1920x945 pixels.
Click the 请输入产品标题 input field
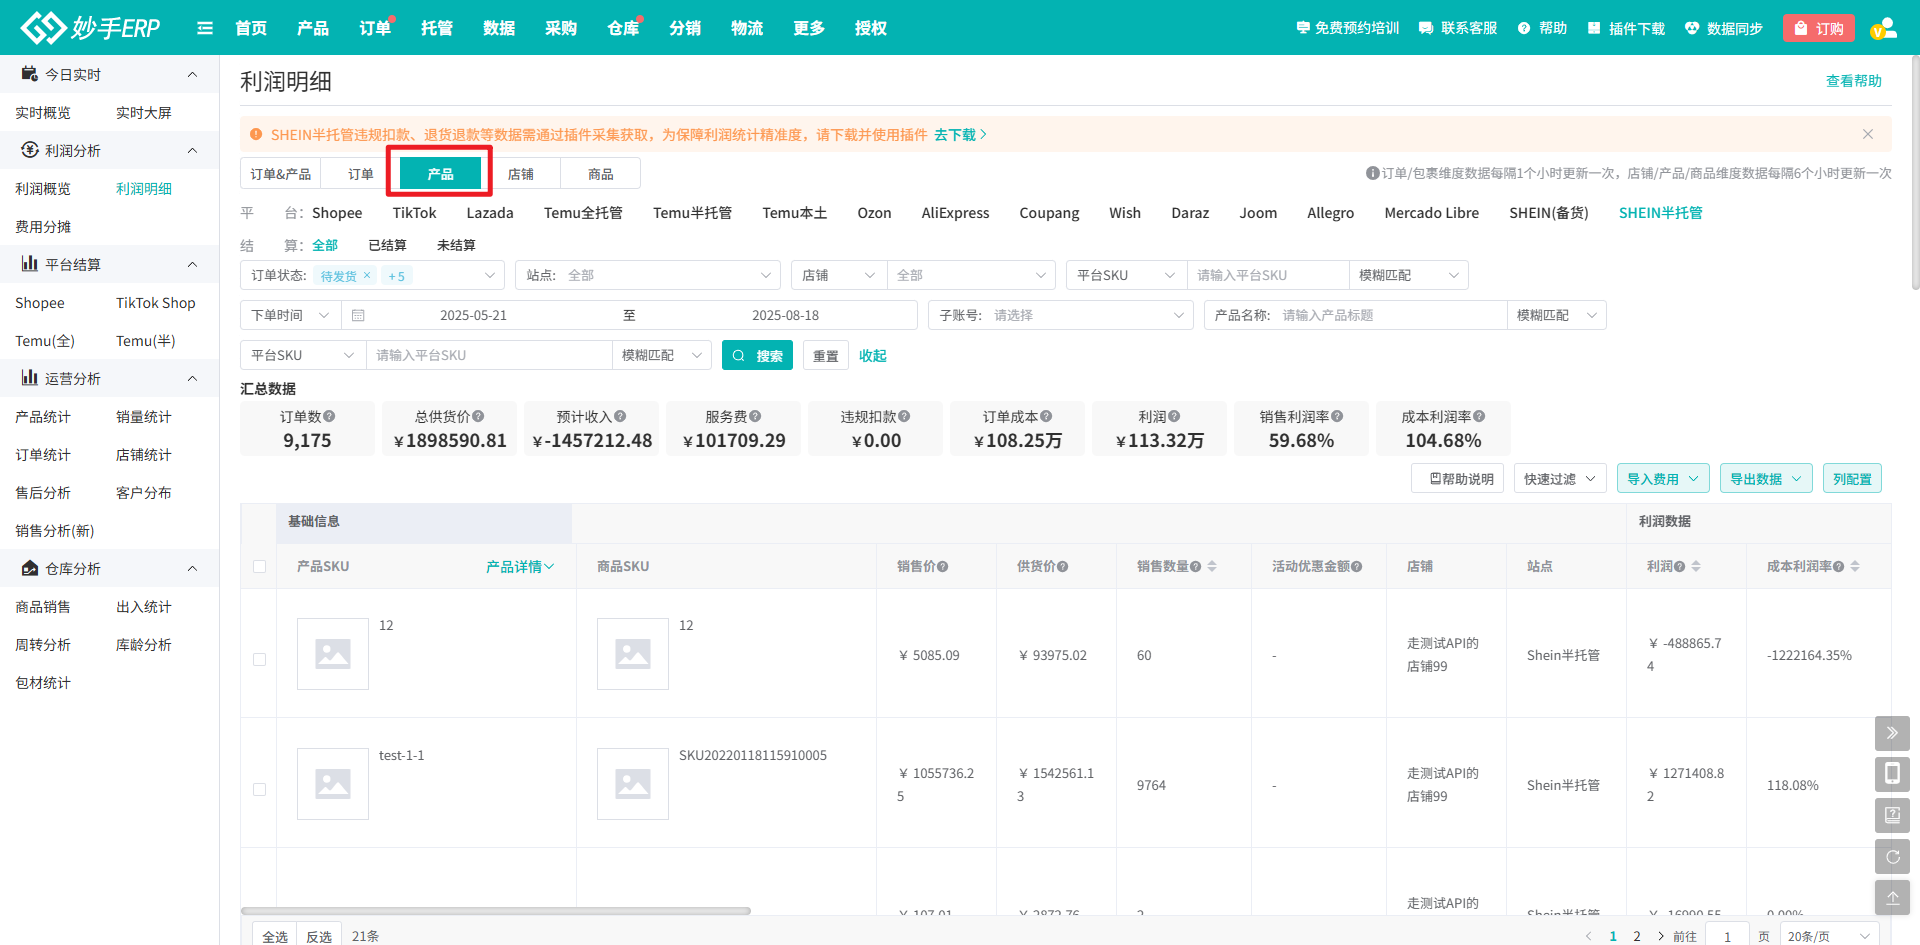[1390, 315]
